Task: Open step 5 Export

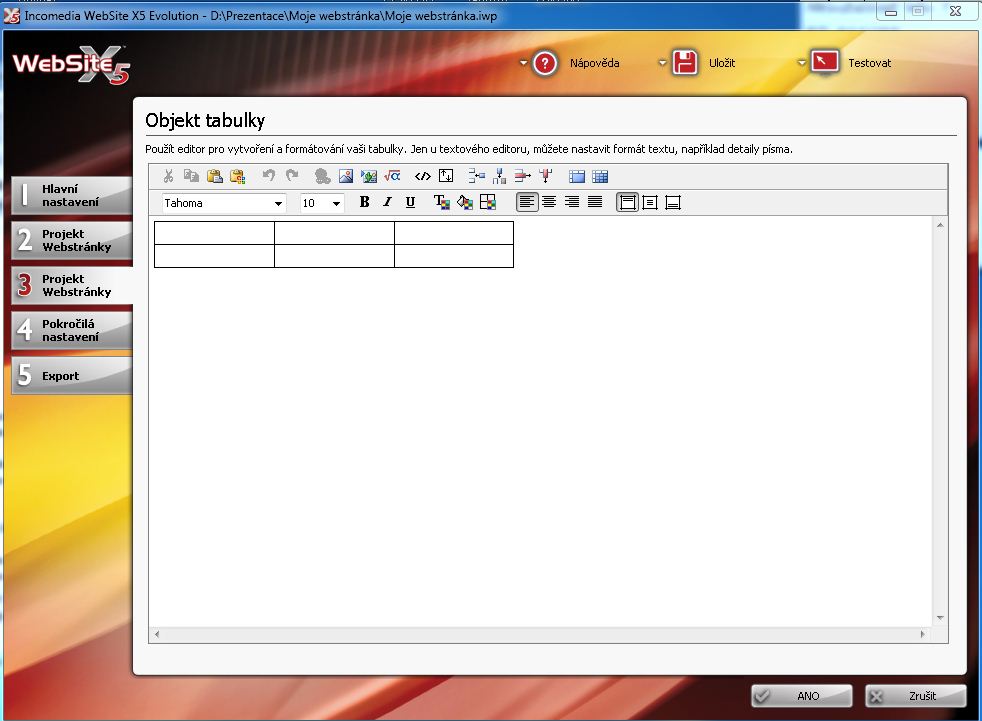Action: point(71,376)
